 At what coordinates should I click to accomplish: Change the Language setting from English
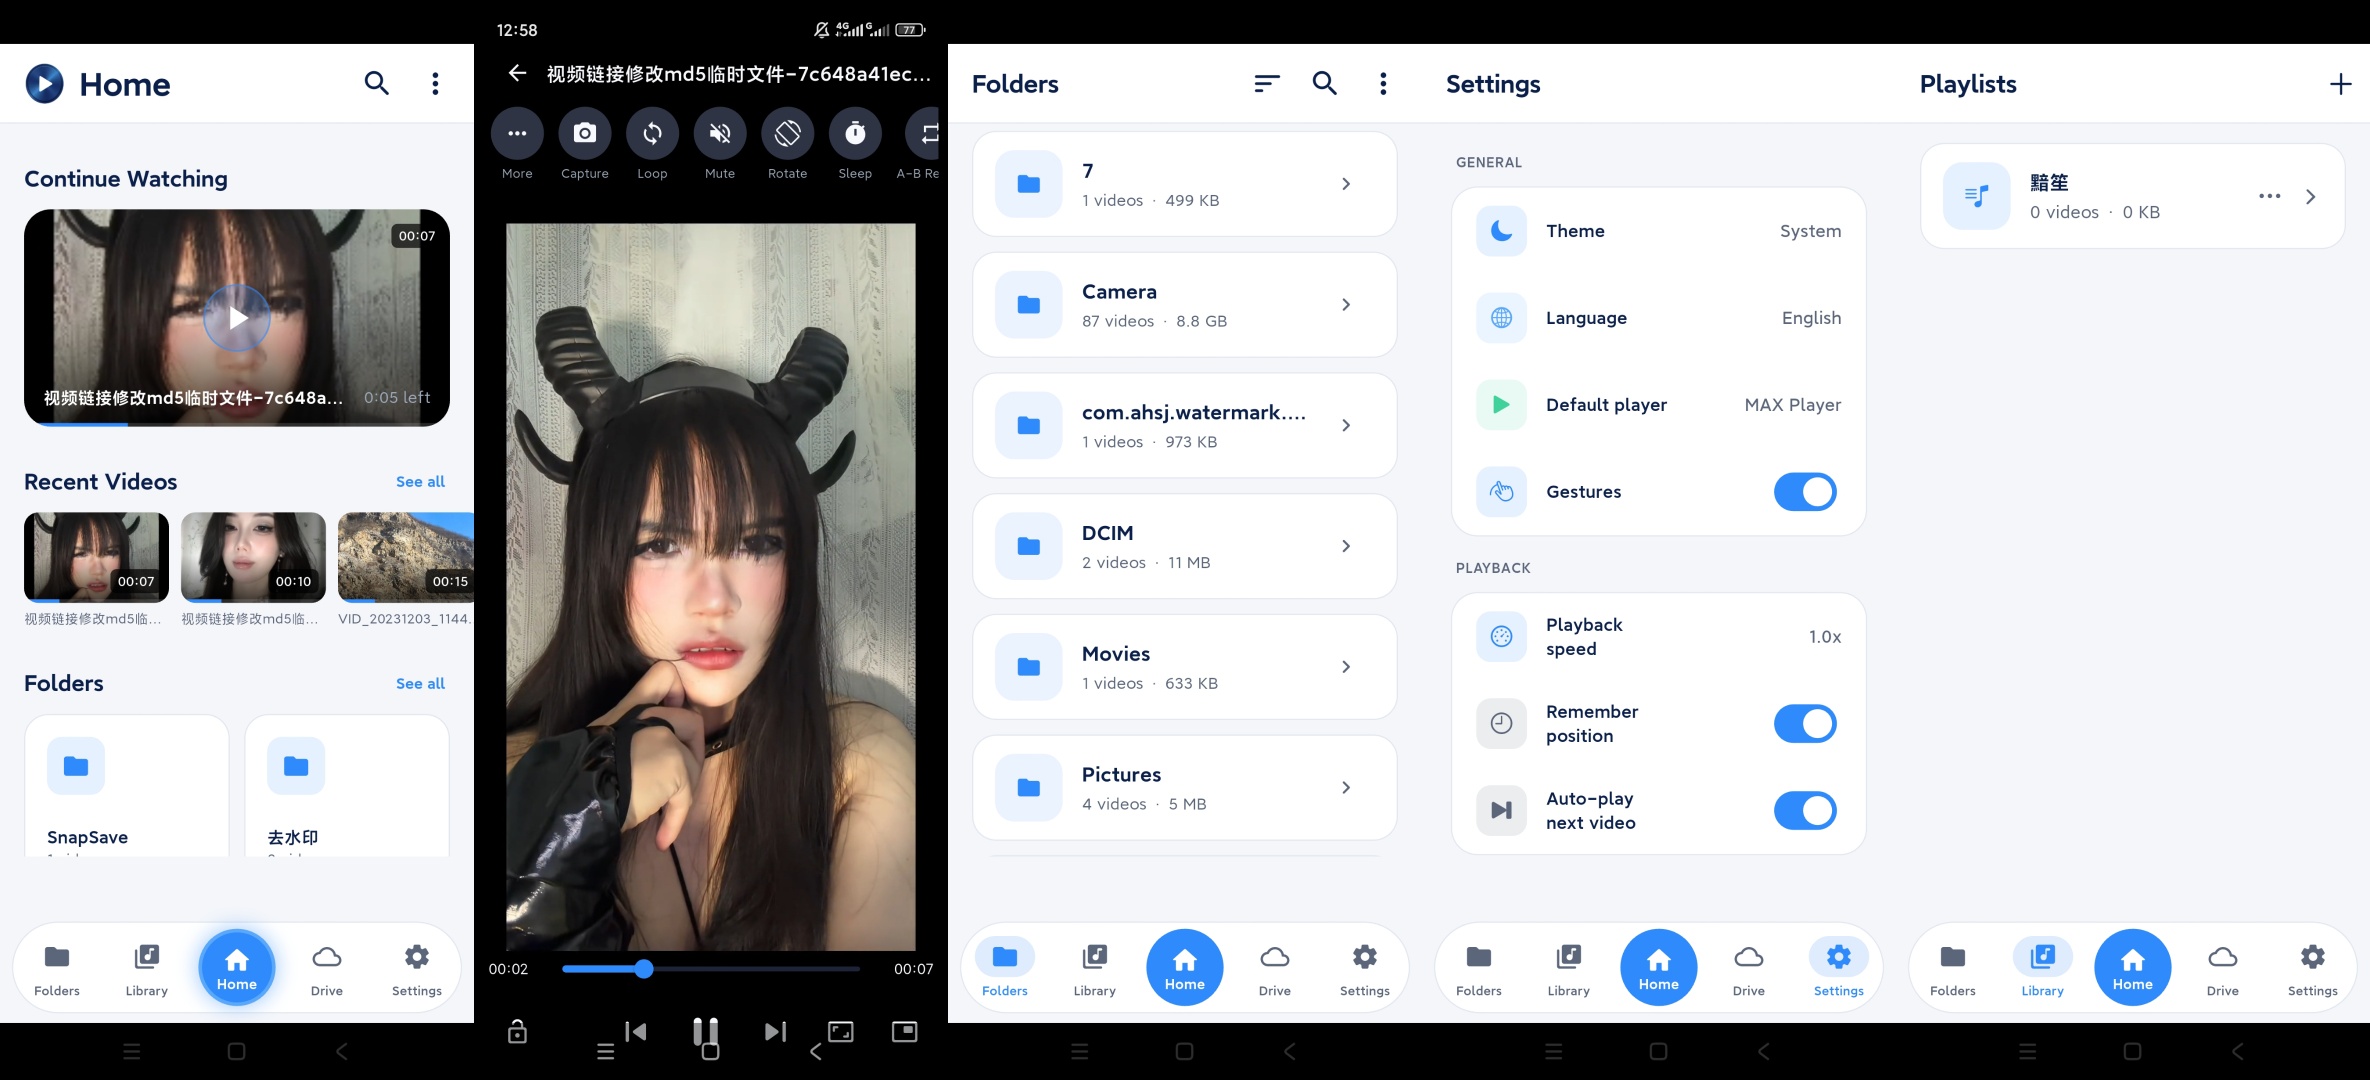coord(1658,318)
